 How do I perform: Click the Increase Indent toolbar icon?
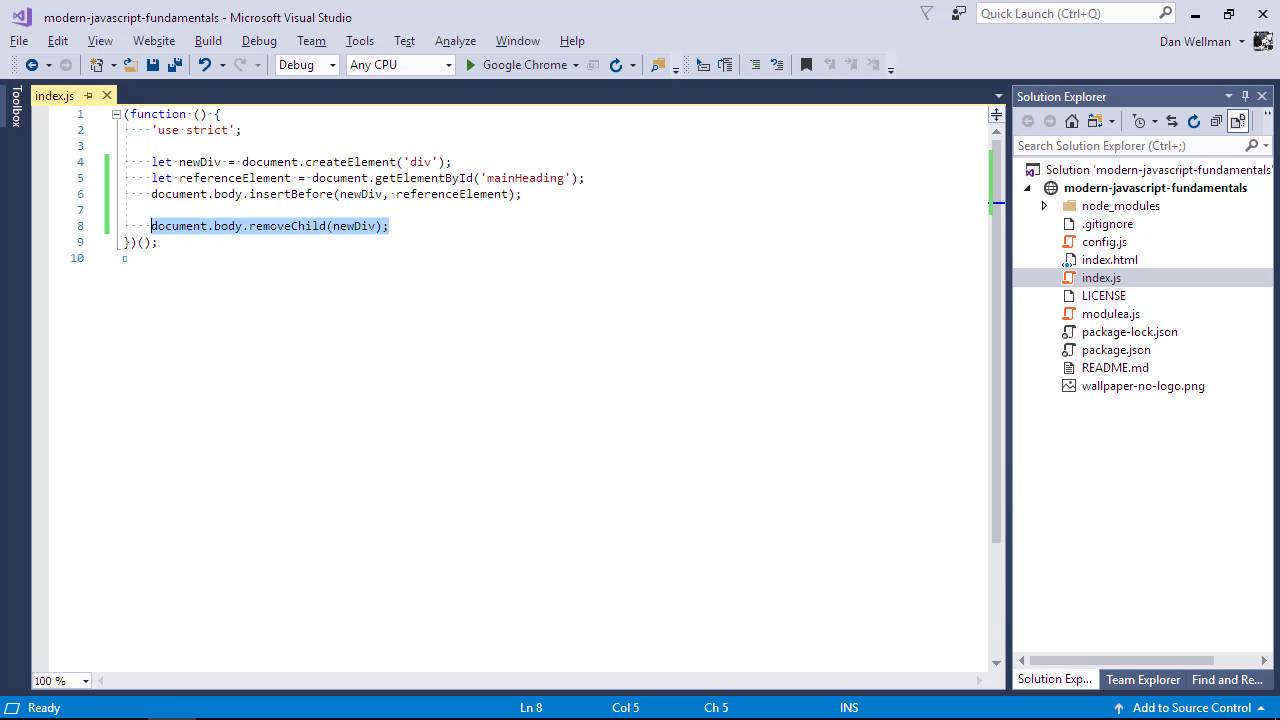pyautogui.click(x=725, y=65)
